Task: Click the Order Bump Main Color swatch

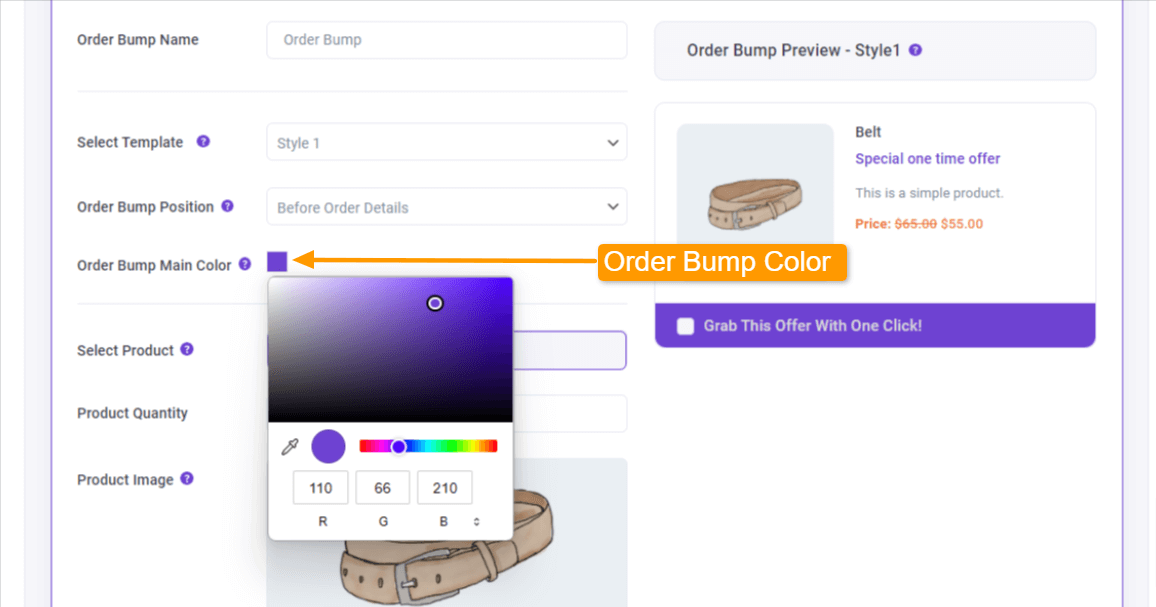Action: click(277, 262)
